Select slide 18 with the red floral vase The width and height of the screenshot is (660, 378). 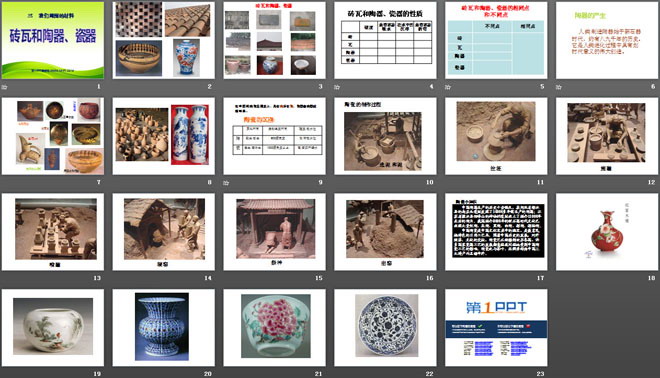pyautogui.click(x=607, y=232)
